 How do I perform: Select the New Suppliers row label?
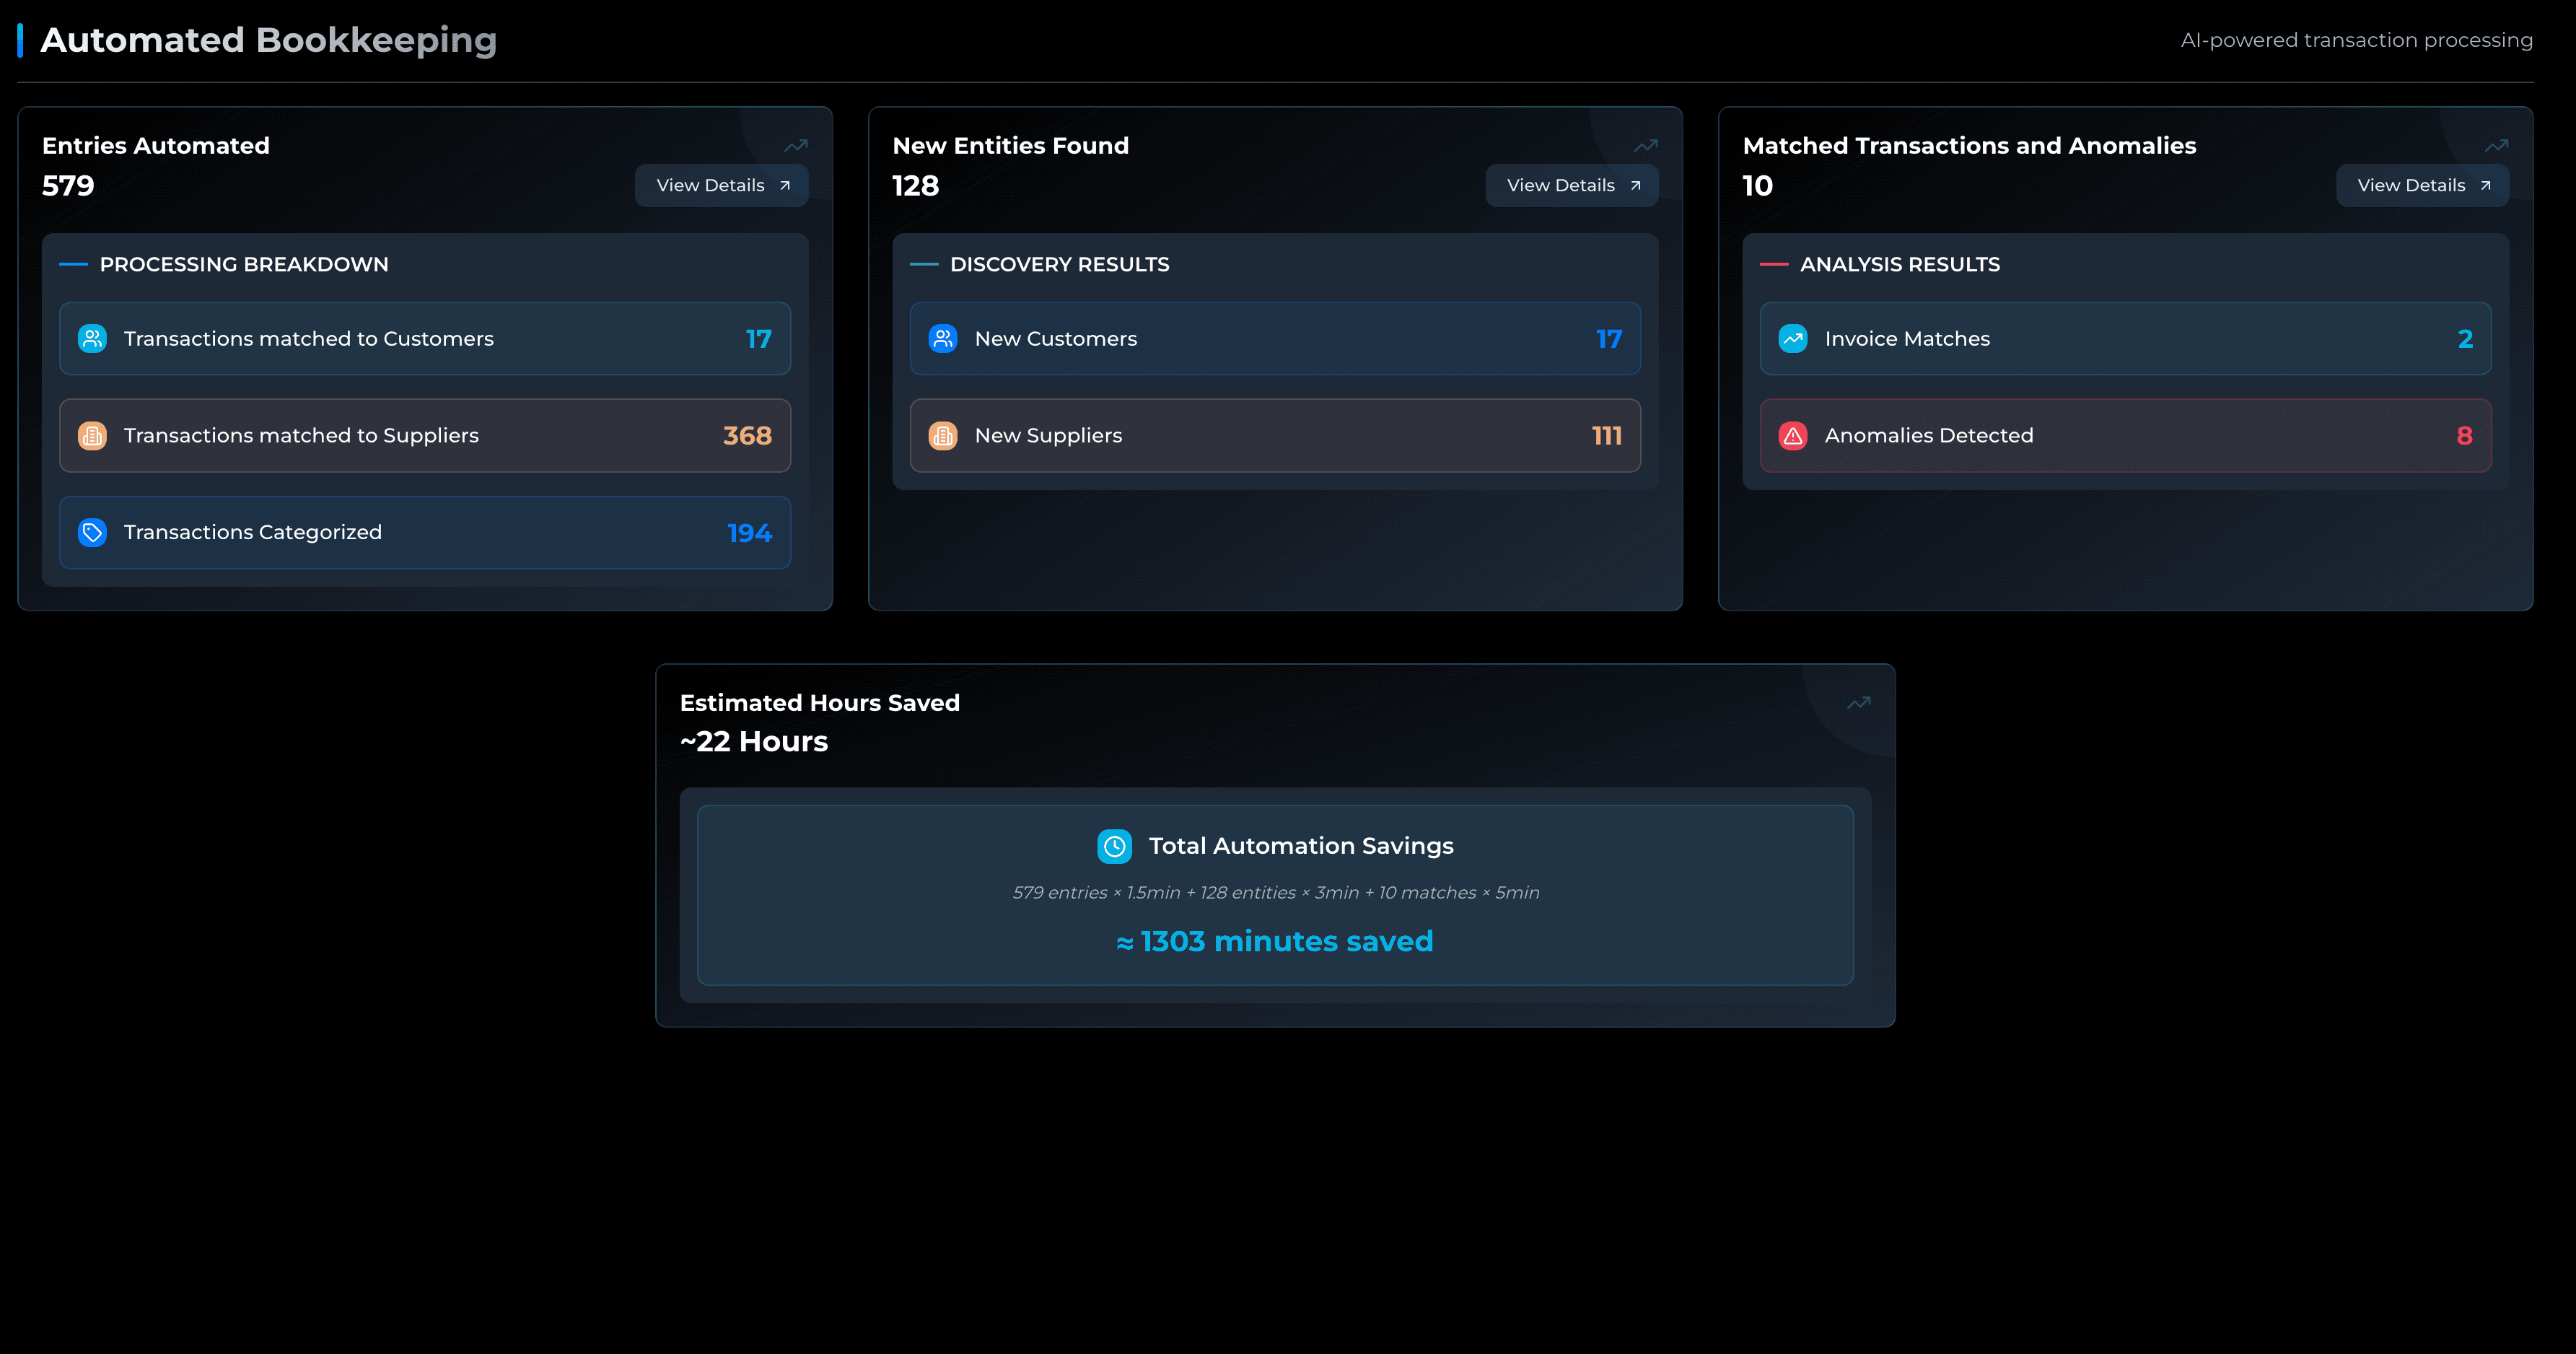pos(1048,436)
